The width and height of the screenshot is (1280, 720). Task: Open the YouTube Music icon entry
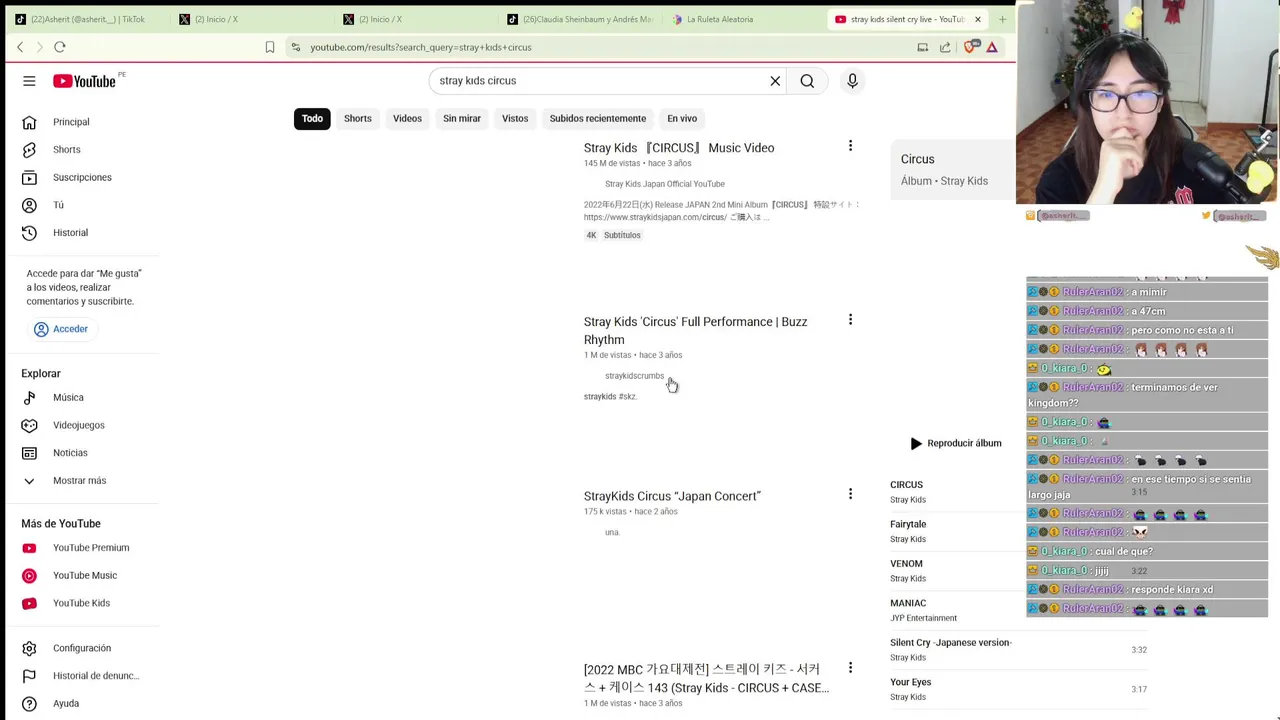29,576
